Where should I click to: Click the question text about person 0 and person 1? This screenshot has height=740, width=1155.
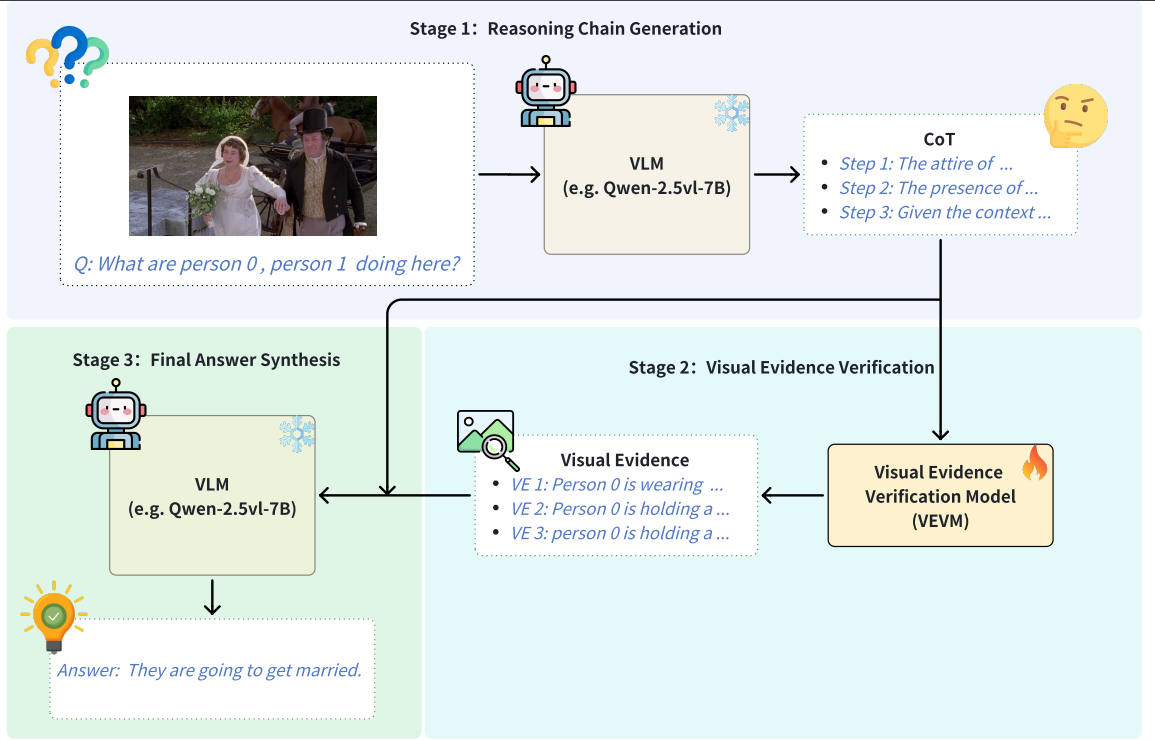tap(267, 264)
